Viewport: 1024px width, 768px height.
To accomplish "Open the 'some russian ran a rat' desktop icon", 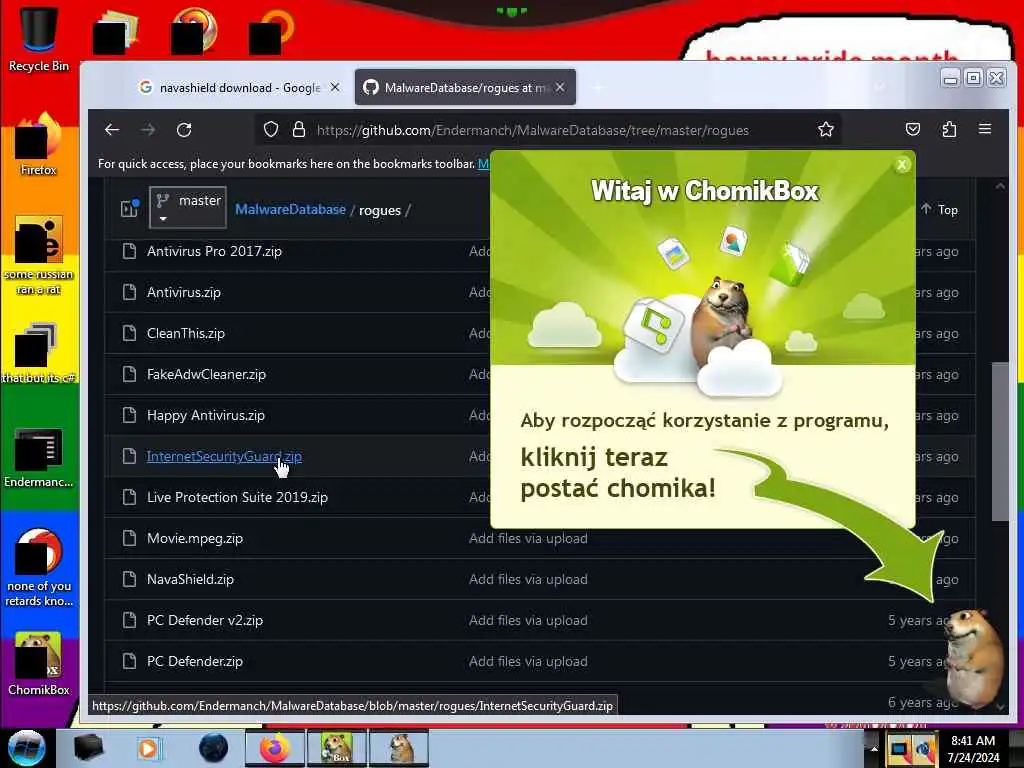I will click(39, 255).
